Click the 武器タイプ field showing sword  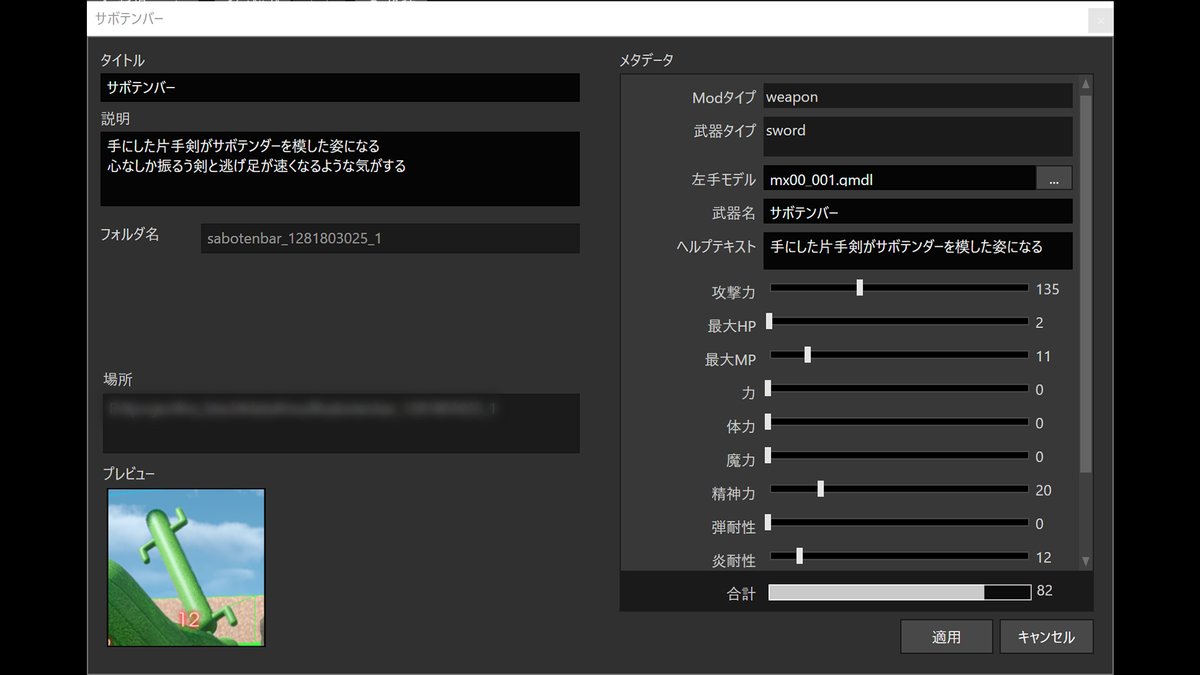pyautogui.click(x=917, y=136)
